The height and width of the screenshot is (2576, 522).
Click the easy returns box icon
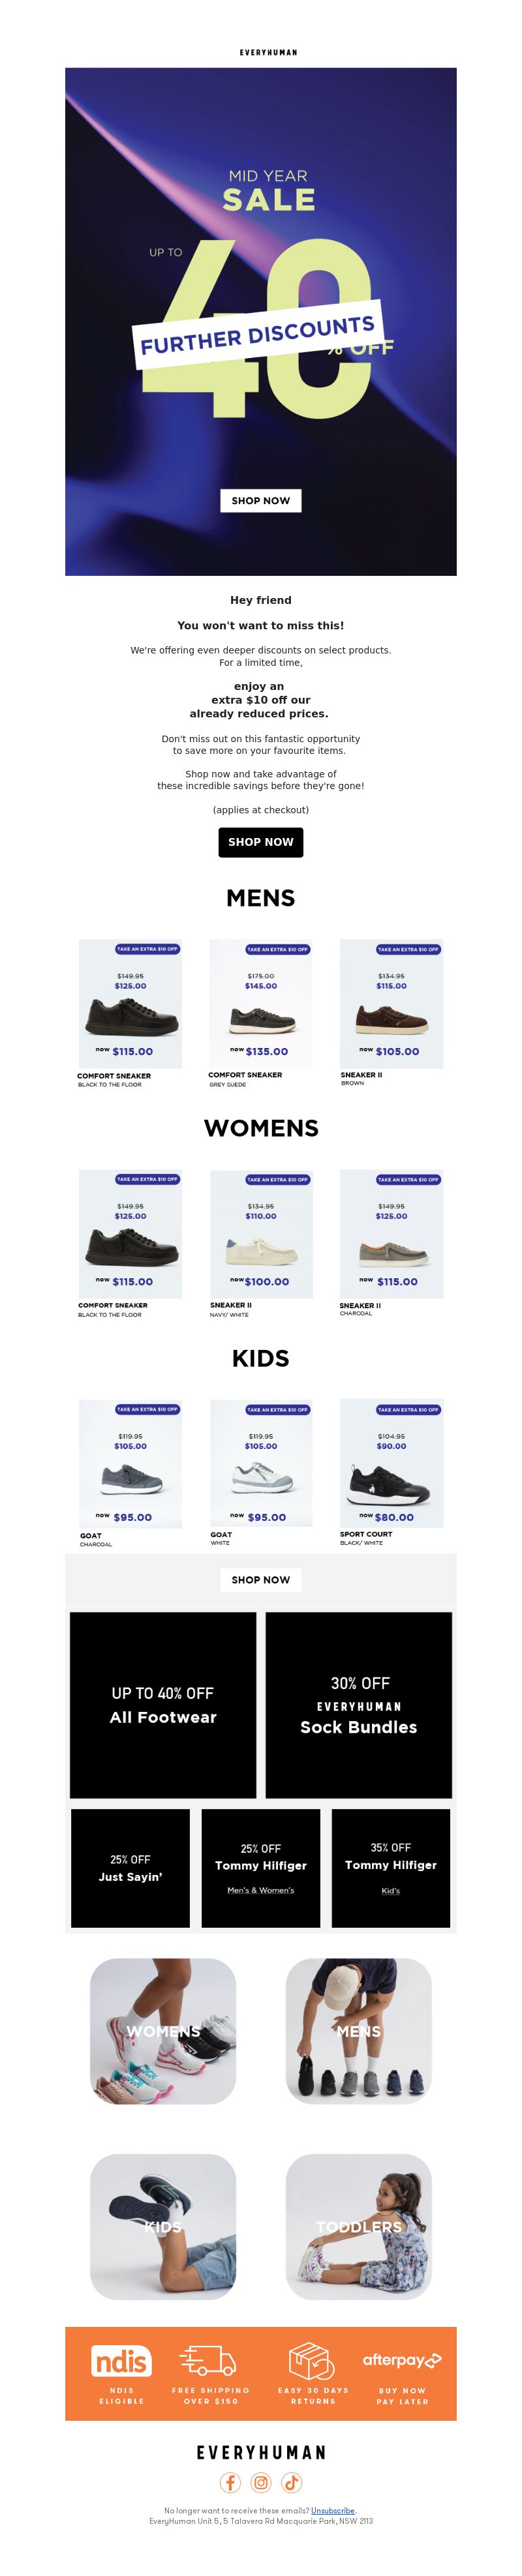click(x=312, y=2361)
